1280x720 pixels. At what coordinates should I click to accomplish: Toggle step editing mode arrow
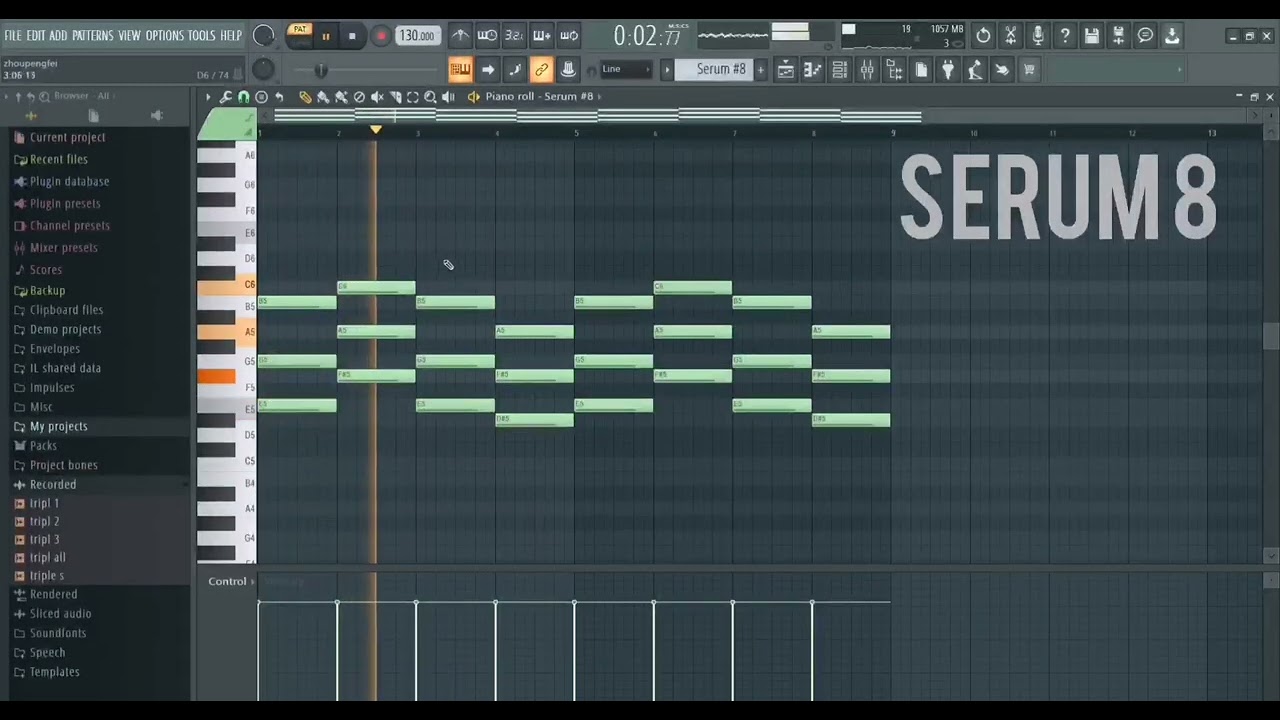487,69
